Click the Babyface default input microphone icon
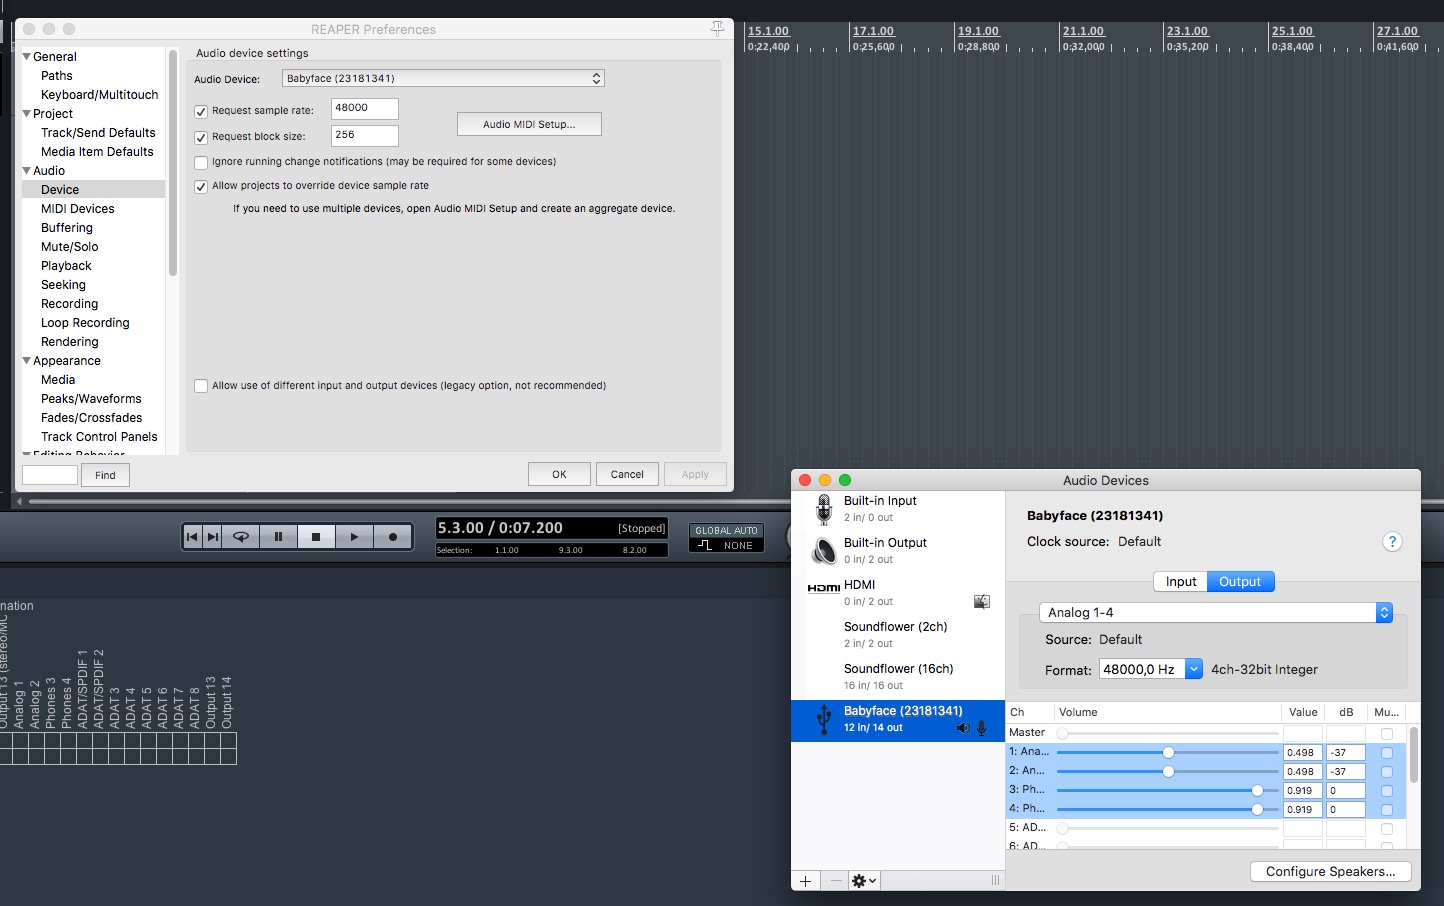 pos(982,728)
